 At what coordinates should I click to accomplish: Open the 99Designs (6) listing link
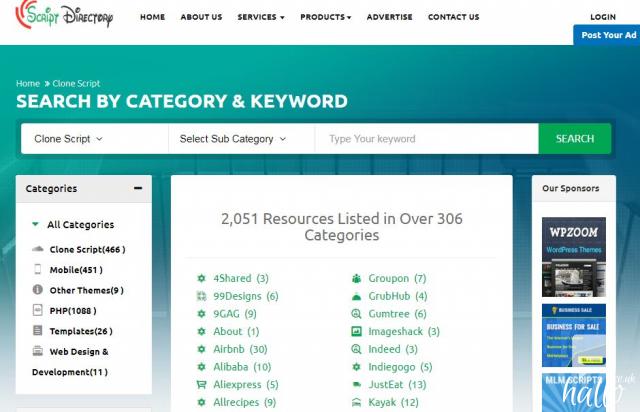pos(246,296)
